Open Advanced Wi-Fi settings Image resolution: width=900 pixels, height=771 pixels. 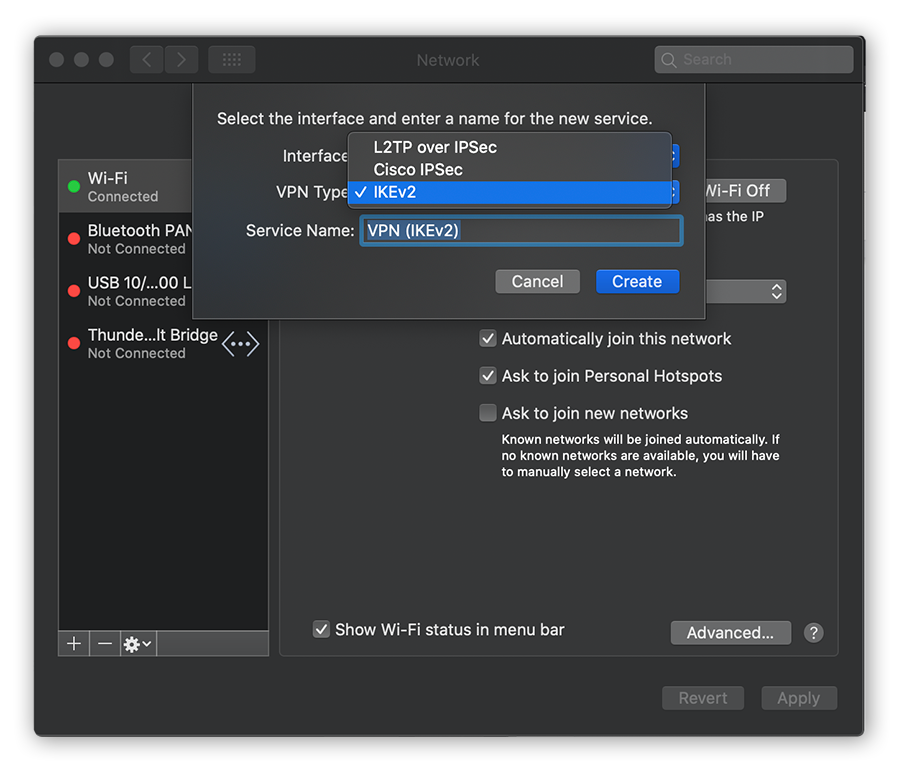[x=730, y=633]
